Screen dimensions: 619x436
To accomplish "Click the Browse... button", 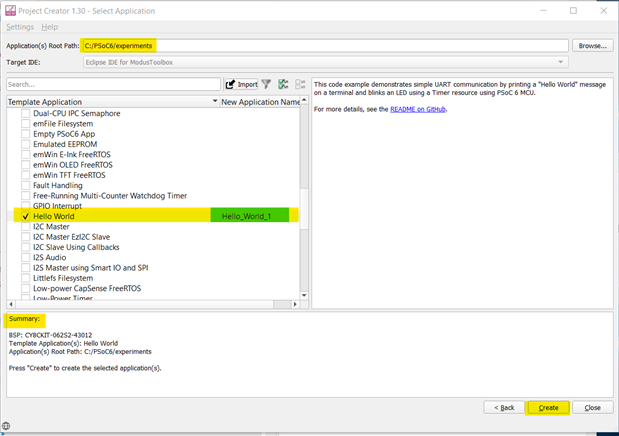I will tap(593, 46).
